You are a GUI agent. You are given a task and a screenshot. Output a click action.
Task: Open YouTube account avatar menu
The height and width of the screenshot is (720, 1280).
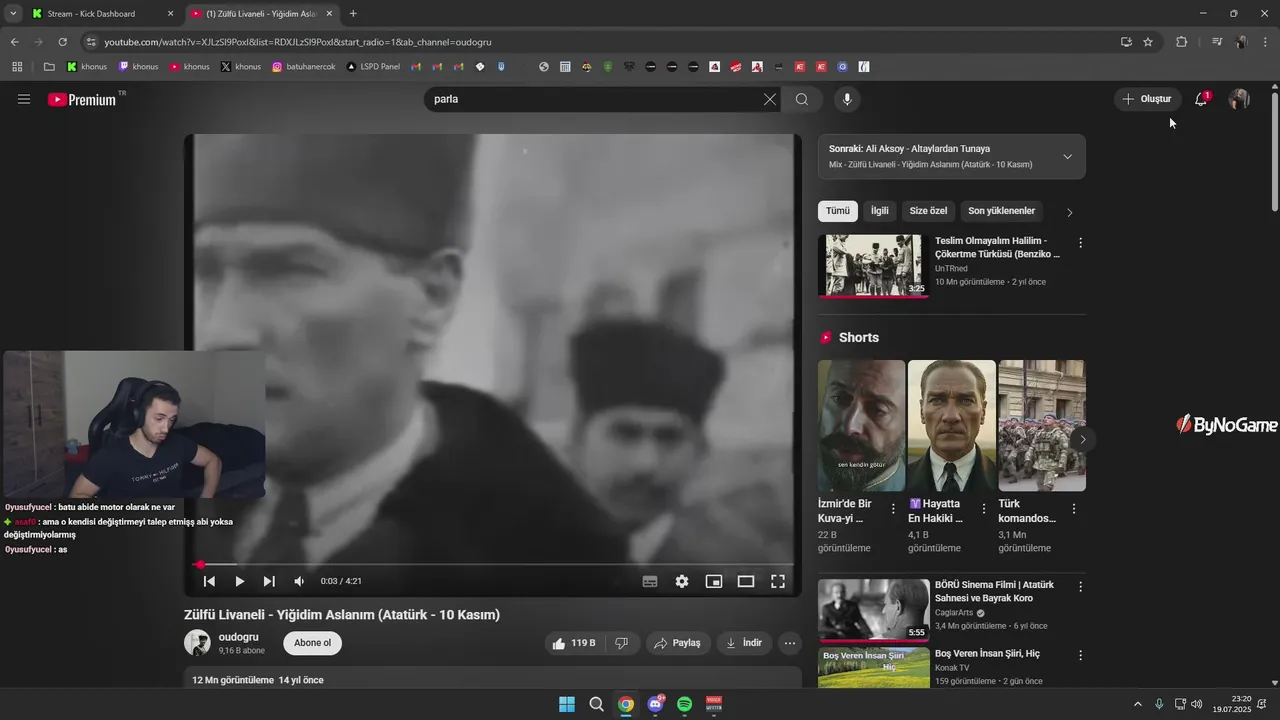coord(1239,99)
